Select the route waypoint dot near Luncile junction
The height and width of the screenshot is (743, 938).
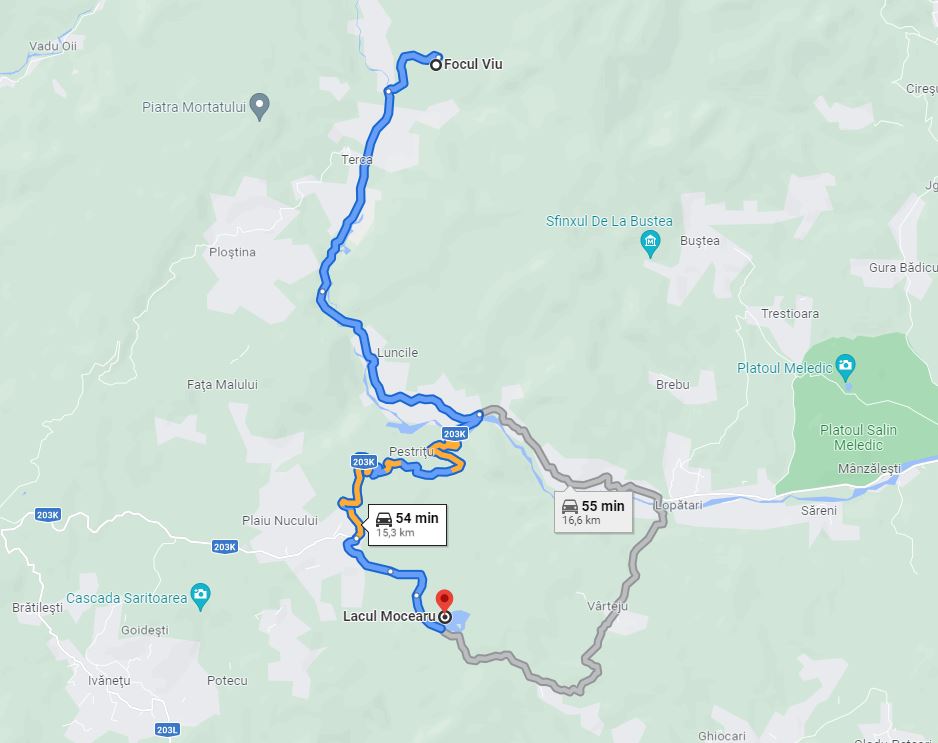click(479, 414)
